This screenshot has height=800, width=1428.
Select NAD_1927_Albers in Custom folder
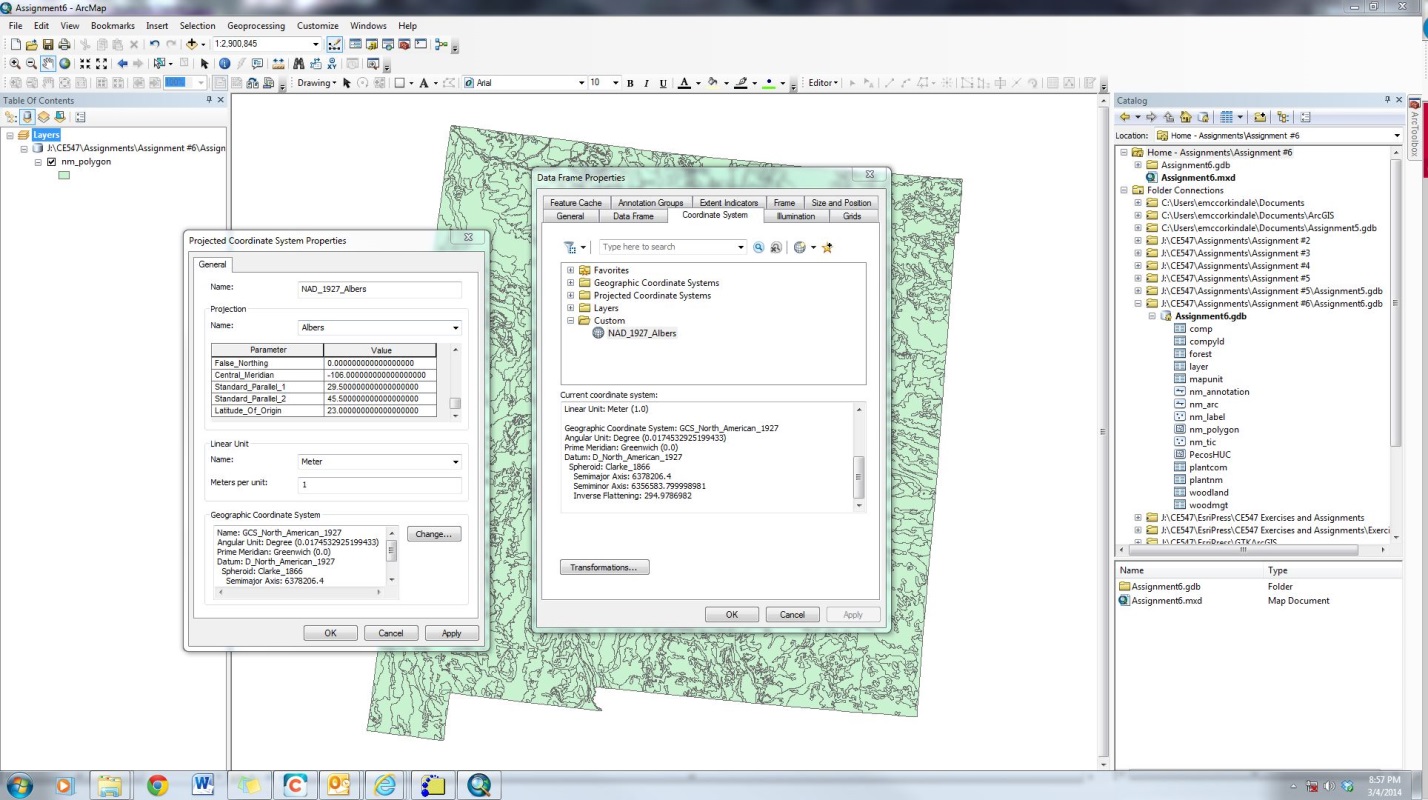(641, 333)
